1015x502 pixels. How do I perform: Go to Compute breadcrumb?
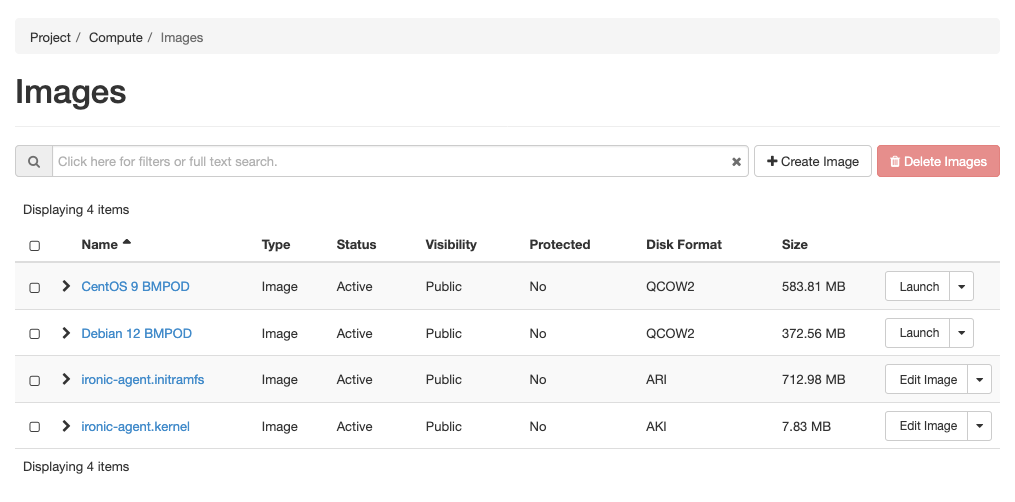click(115, 37)
